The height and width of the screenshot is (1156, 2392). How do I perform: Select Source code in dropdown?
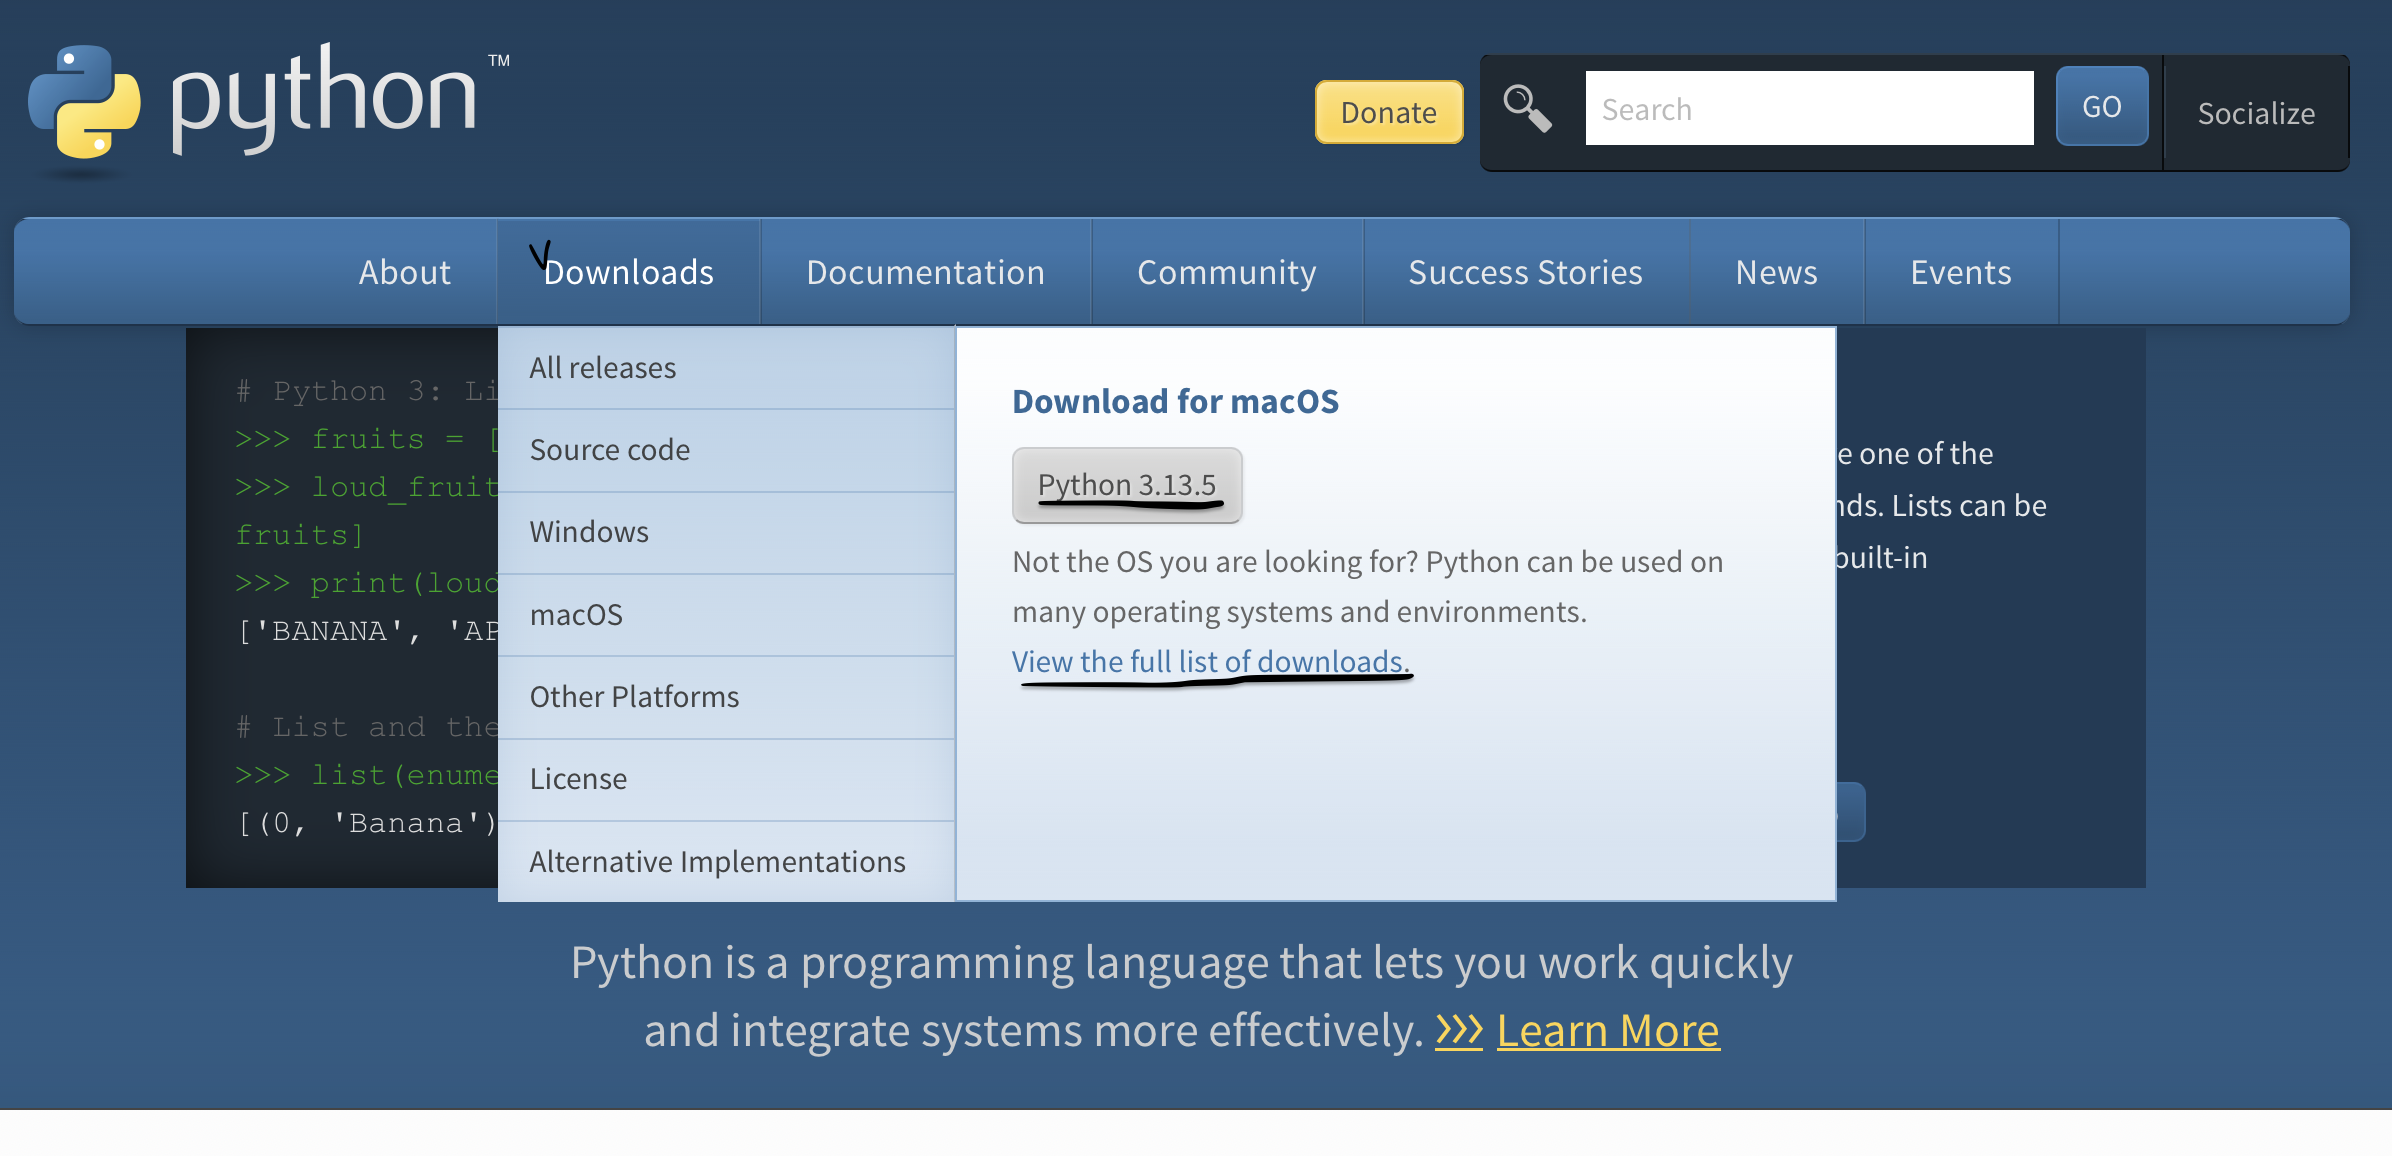point(610,450)
